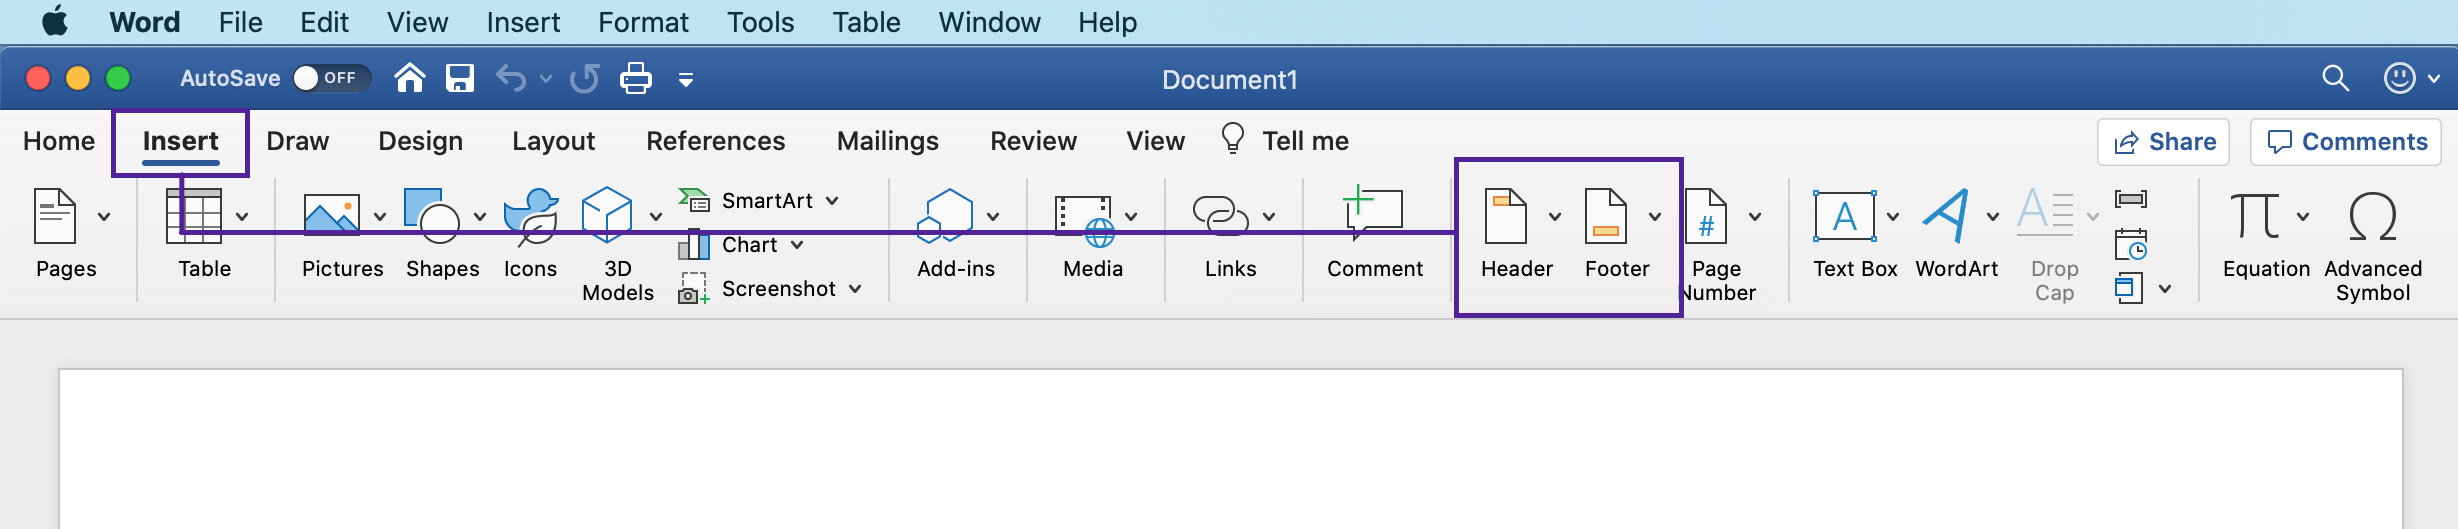Click the Pages icon
Screen dimensions: 2458x529
pos(55,216)
